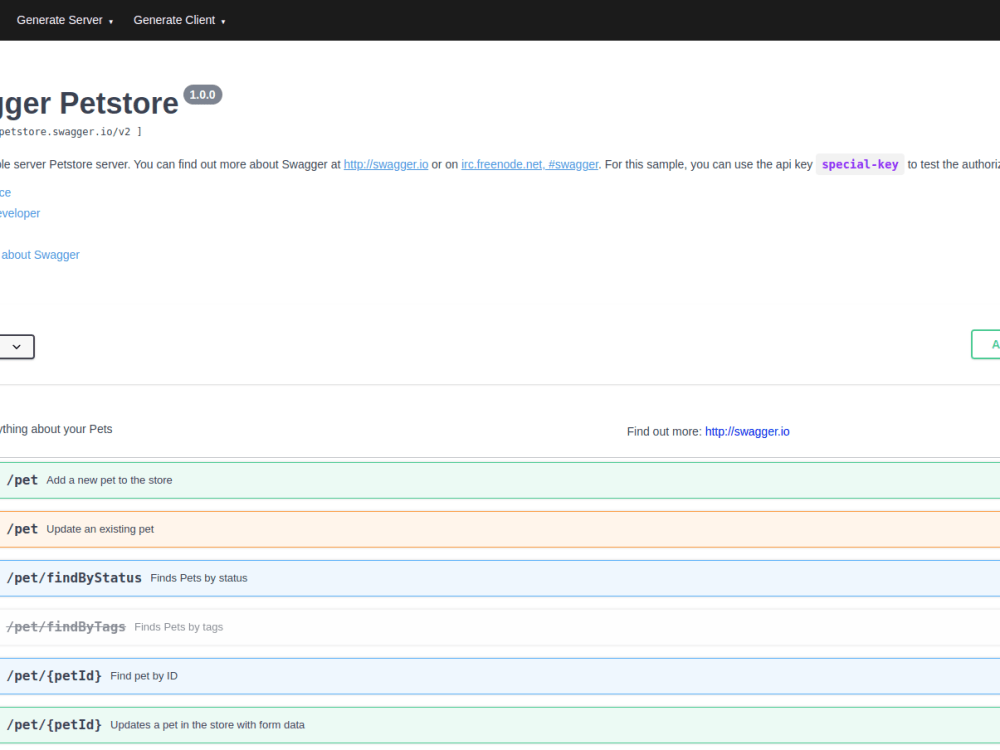Screen dimensions: 1000x750
Task: Open the 'about Swagger' external docs link
Action: pyautogui.click(x=40, y=255)
